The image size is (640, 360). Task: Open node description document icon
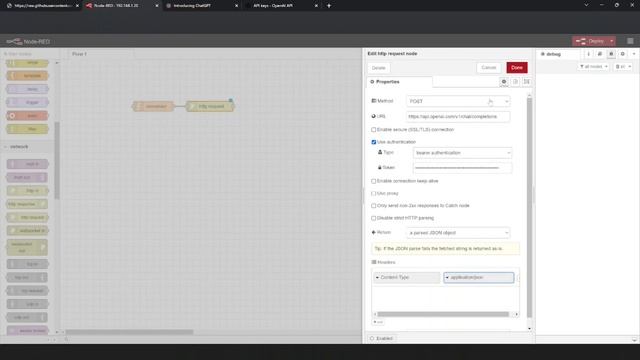[515, 82]
